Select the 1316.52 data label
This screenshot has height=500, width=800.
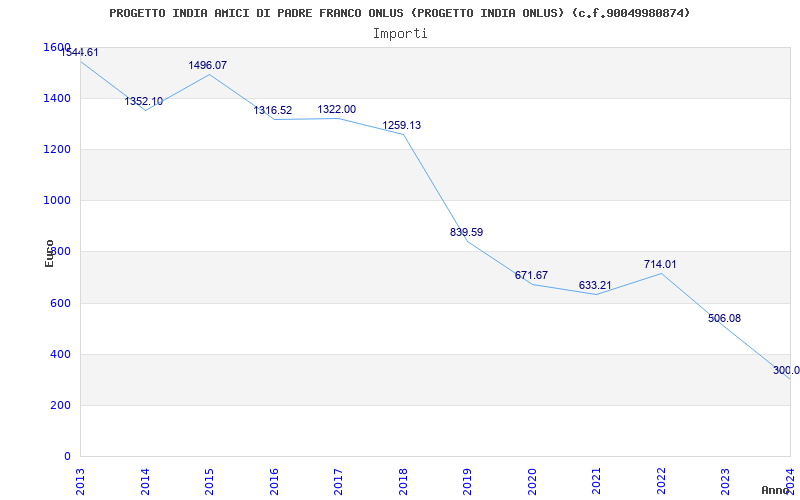click(273, 110)
